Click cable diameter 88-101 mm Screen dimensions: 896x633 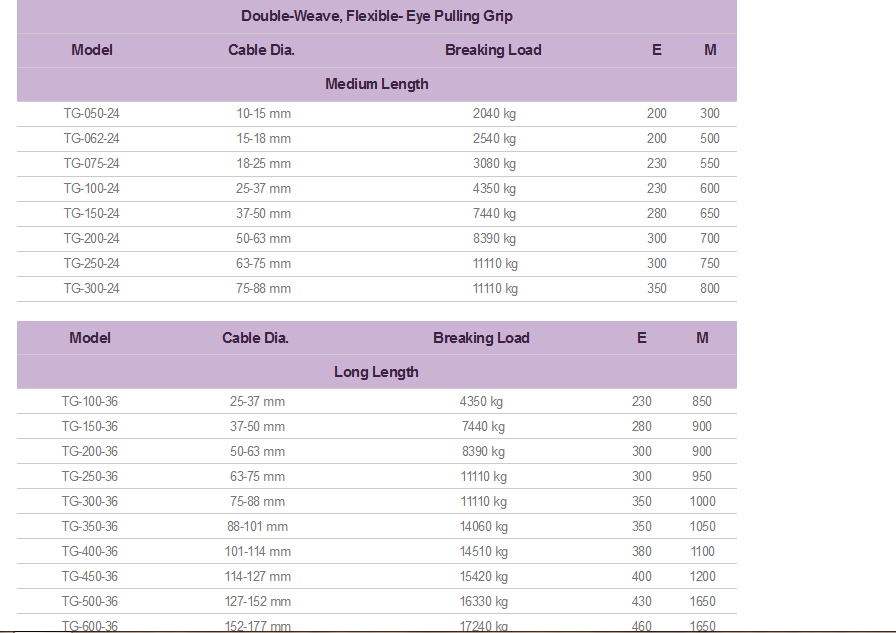coord(257,527)
